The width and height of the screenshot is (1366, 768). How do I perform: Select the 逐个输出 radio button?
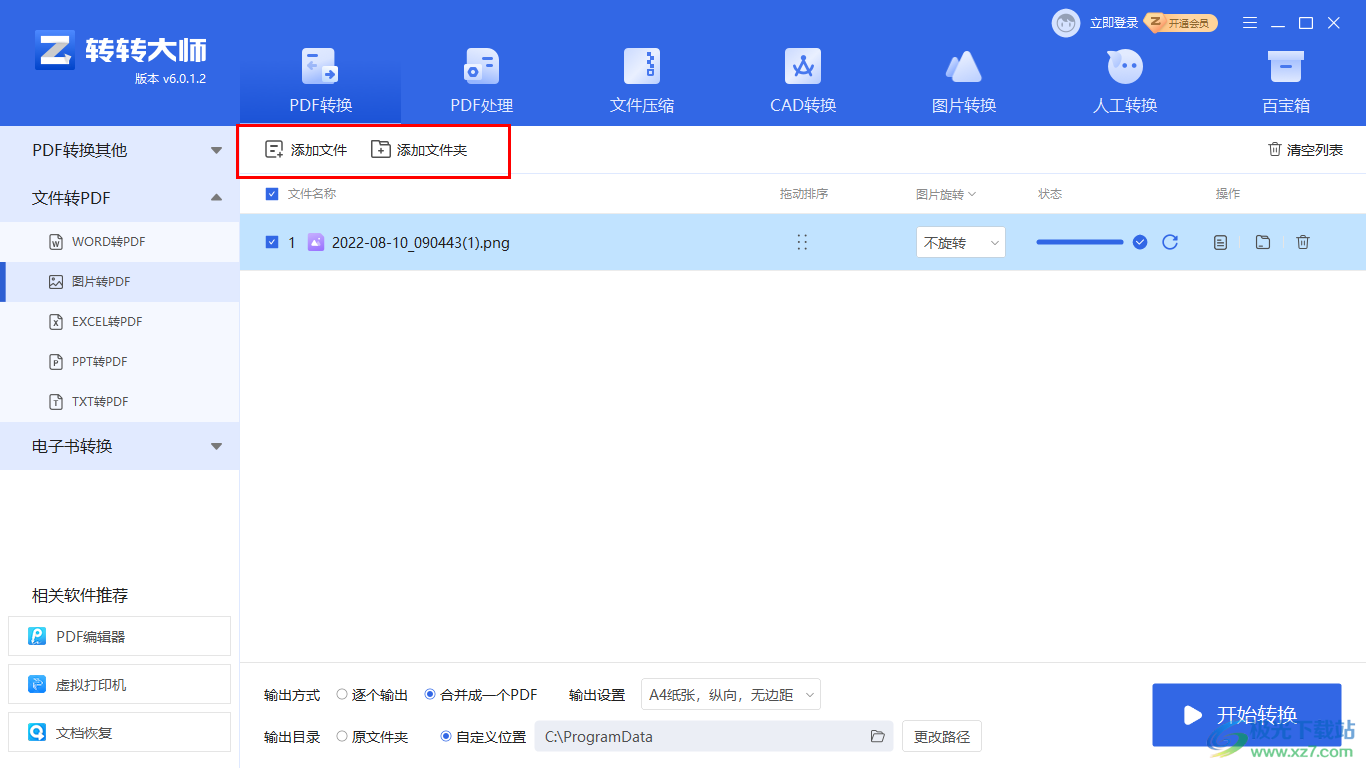click(342, 694)
